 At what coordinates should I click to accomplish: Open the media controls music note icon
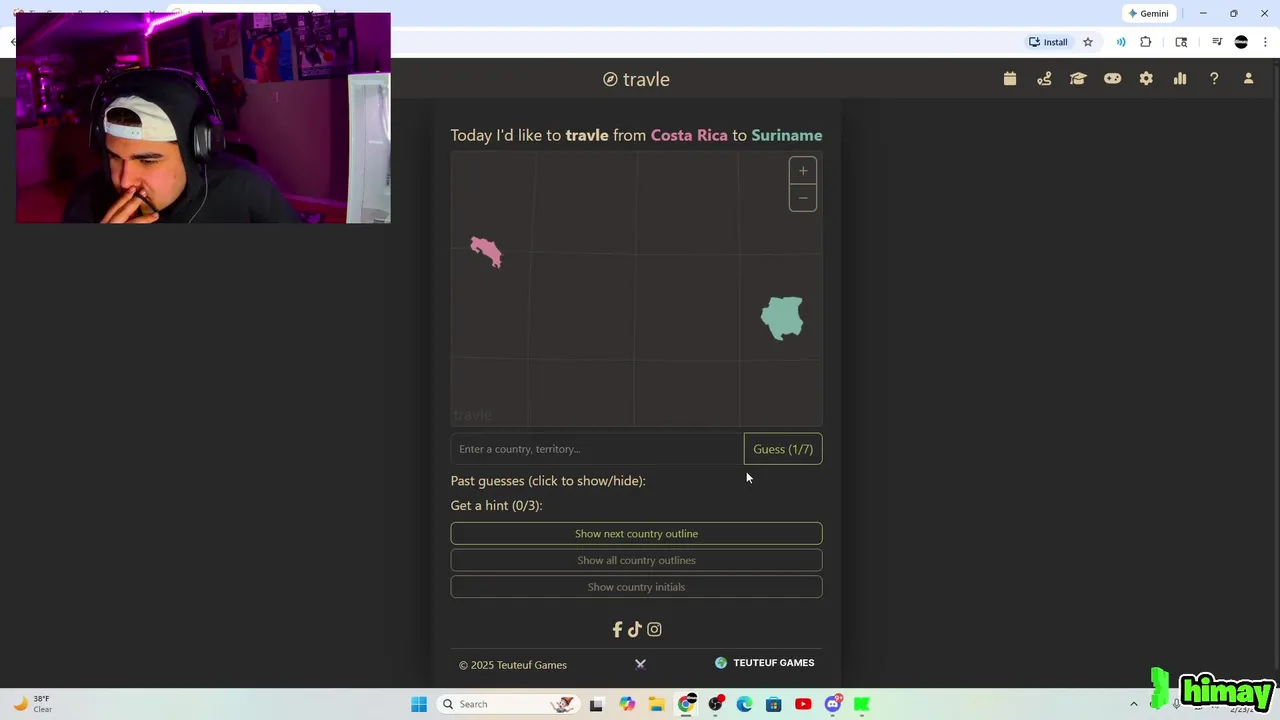tap(1217, 42)
